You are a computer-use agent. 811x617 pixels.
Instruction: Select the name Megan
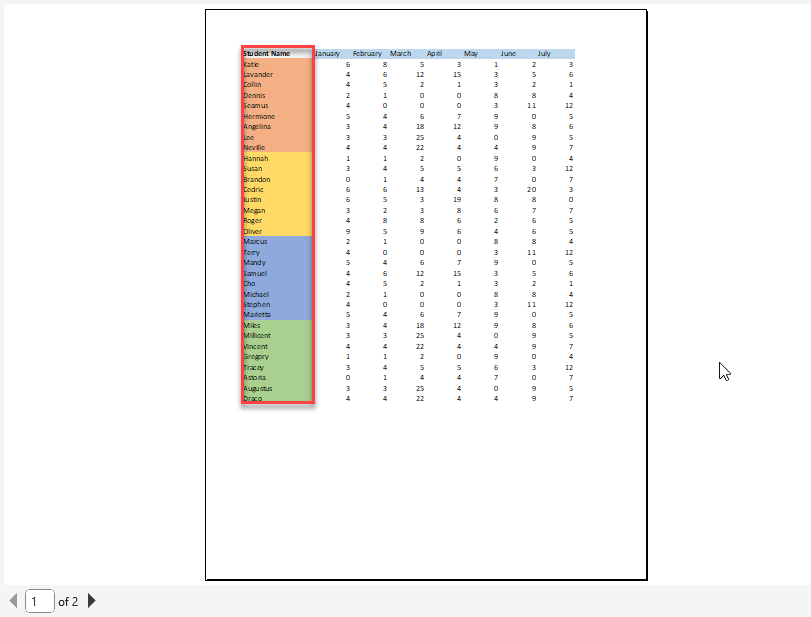254,210
